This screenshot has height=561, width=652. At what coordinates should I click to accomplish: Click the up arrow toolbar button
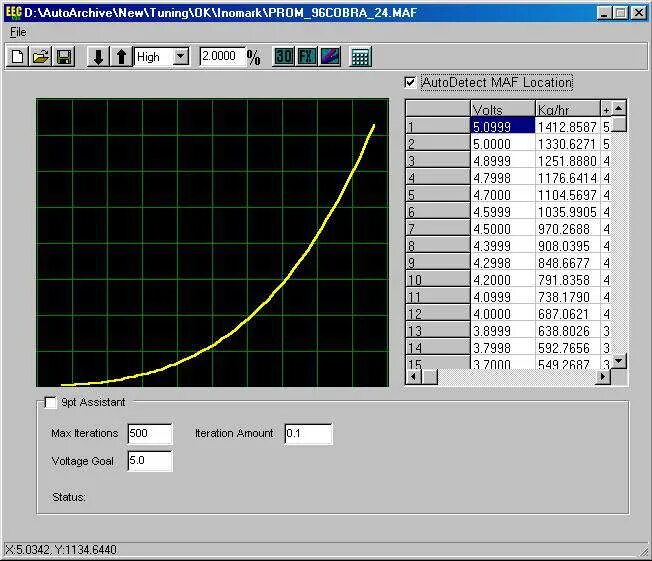[x=121, y=57]
